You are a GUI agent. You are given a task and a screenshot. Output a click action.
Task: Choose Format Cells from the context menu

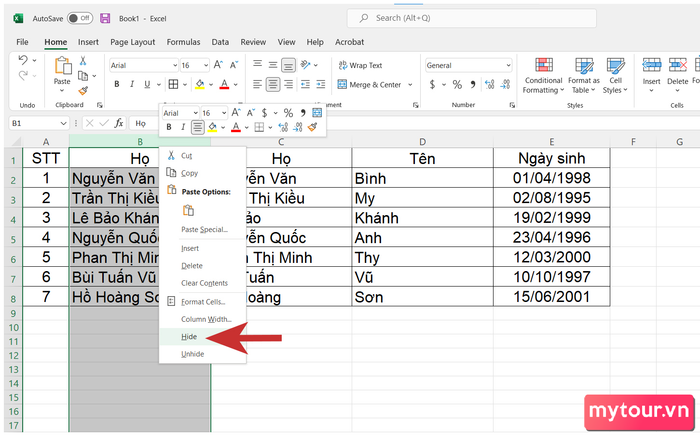(x=202, y=302)
